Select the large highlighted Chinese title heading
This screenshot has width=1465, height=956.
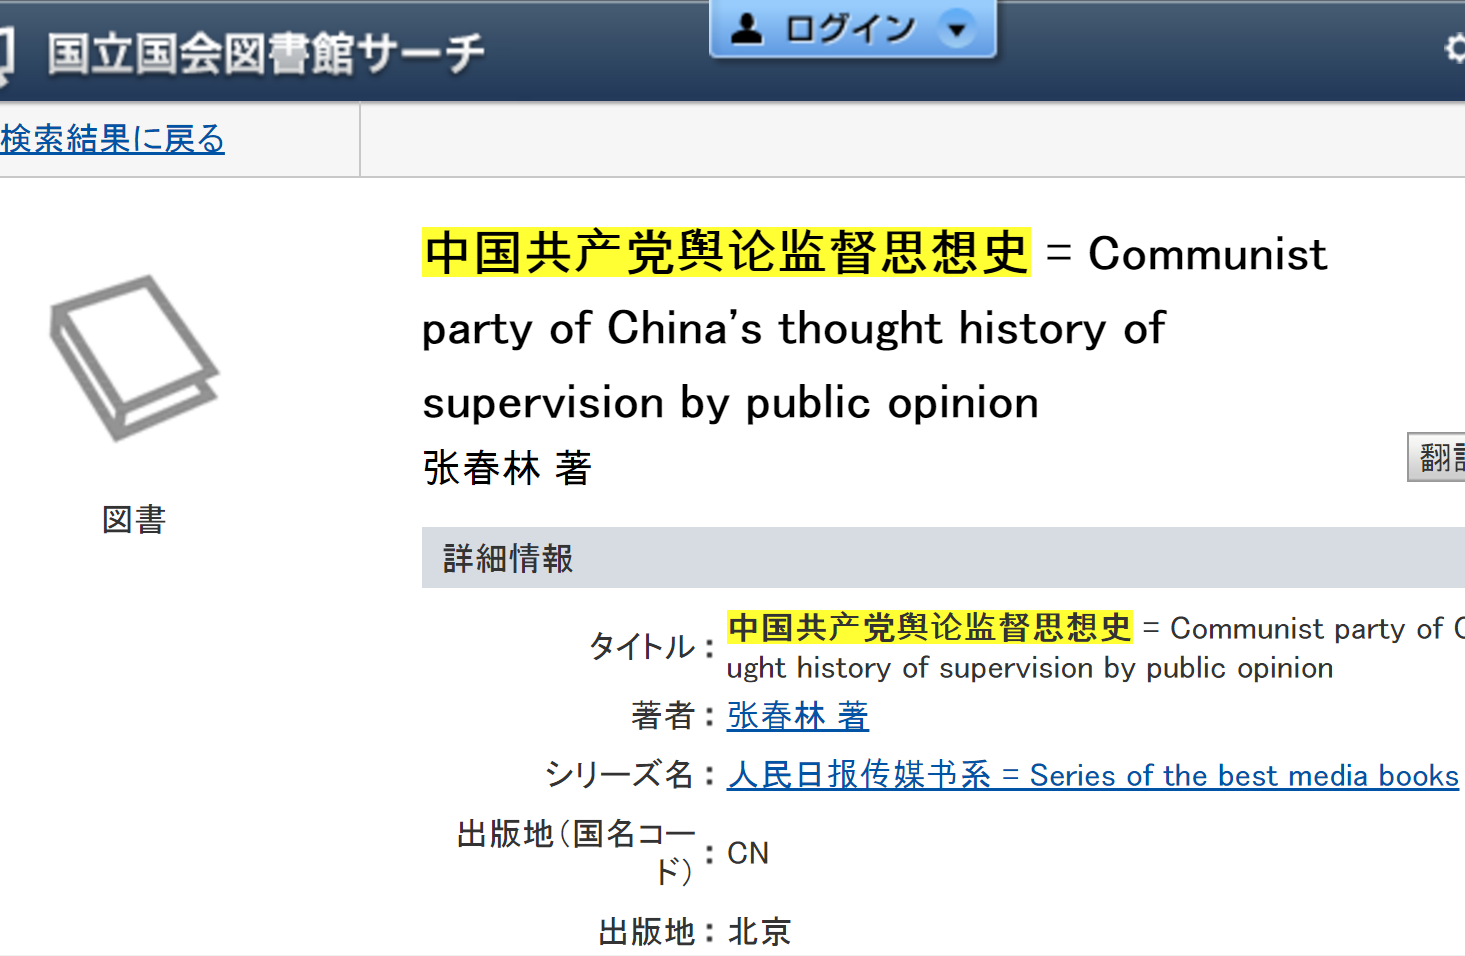pos(726,253)
